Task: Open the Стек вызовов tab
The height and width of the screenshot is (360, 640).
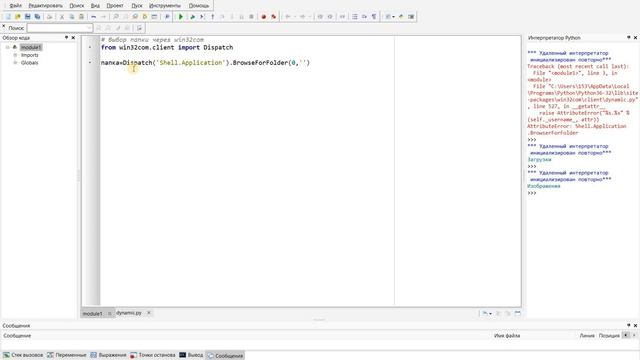Action: (23, 355)
